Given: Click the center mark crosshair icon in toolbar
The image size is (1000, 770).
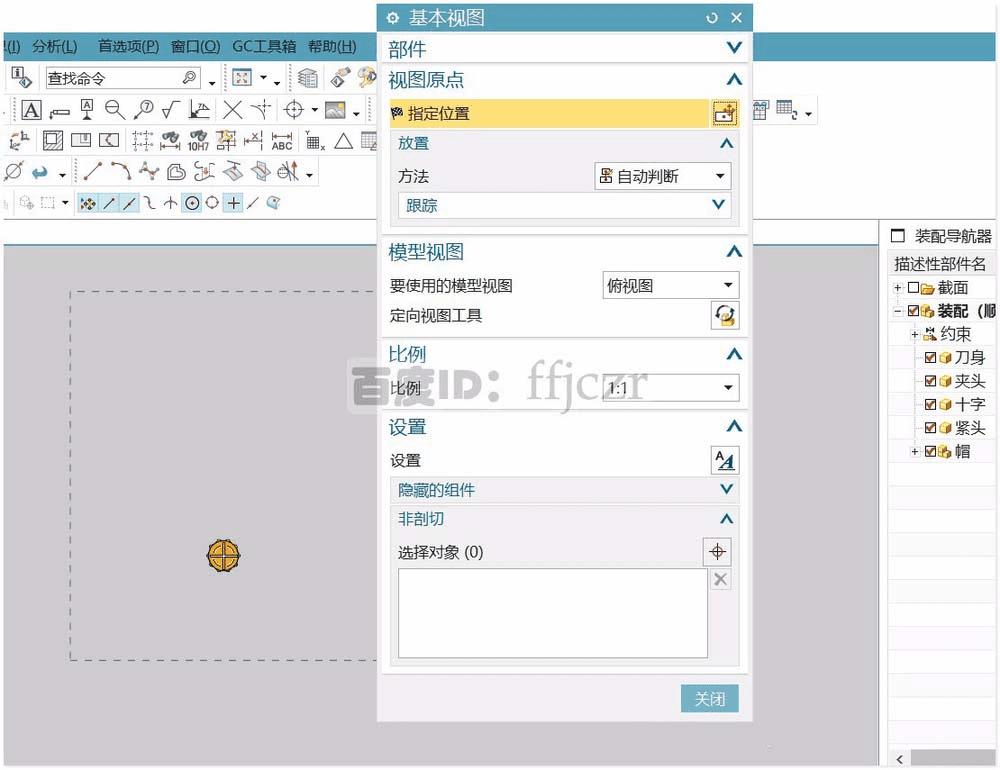Looking at the screenshot, I should click(292, 109).
